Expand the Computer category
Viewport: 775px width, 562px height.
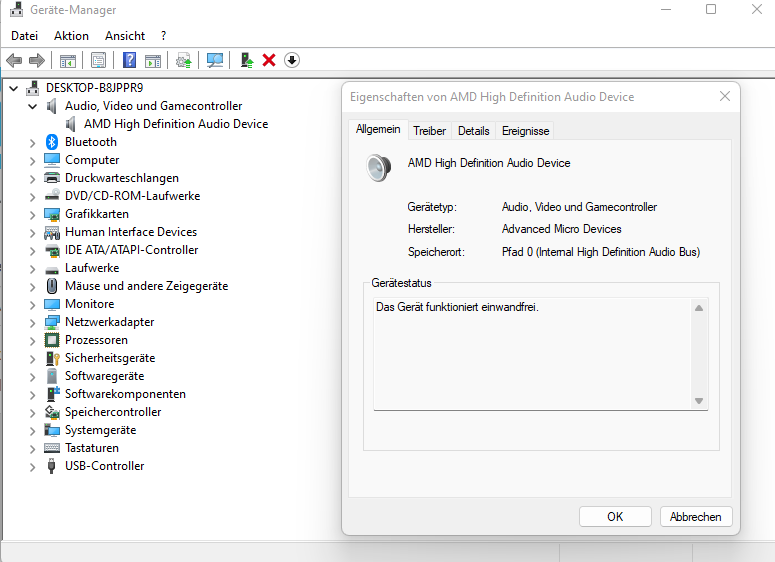point(33,161)
